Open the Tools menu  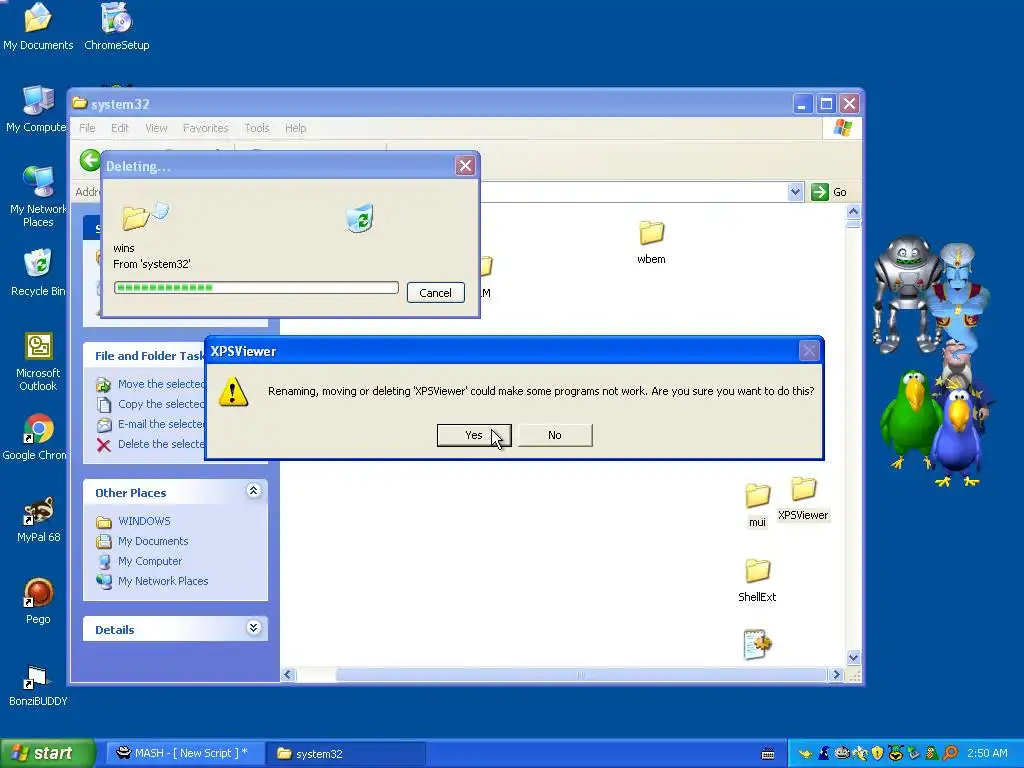[257, 128]
